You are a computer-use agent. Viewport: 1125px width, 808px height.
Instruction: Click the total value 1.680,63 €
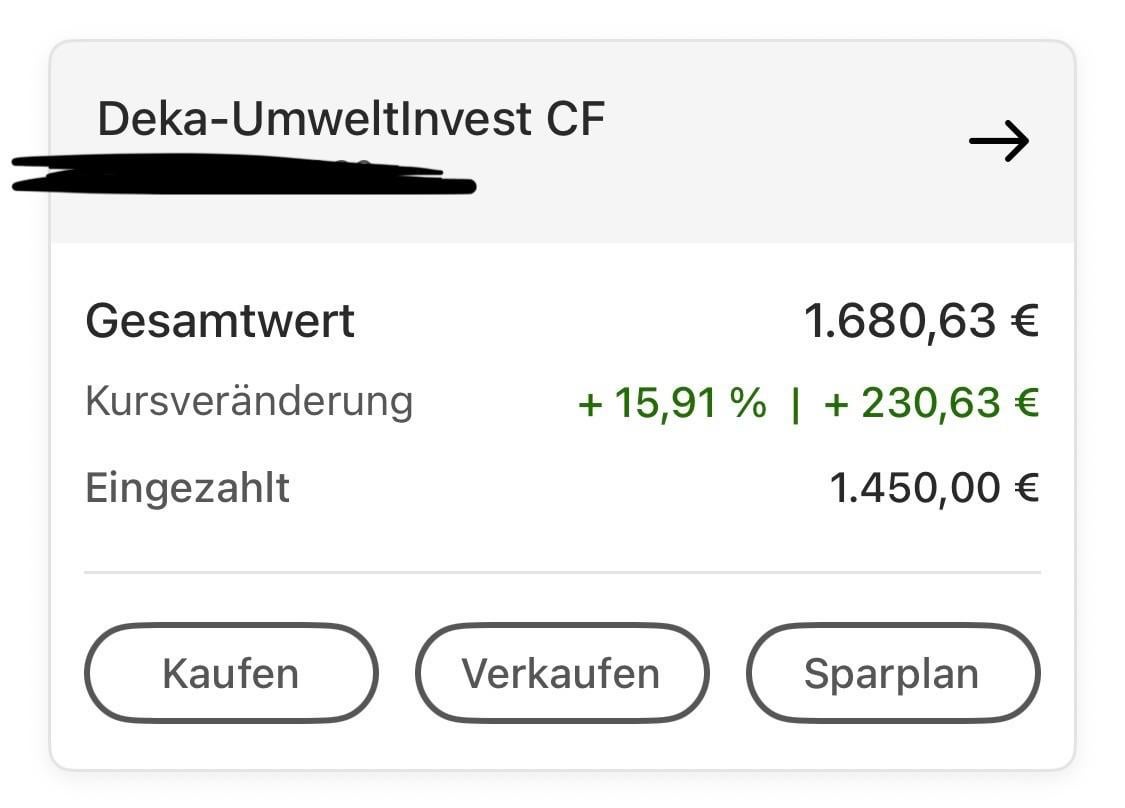click(920, 321)
